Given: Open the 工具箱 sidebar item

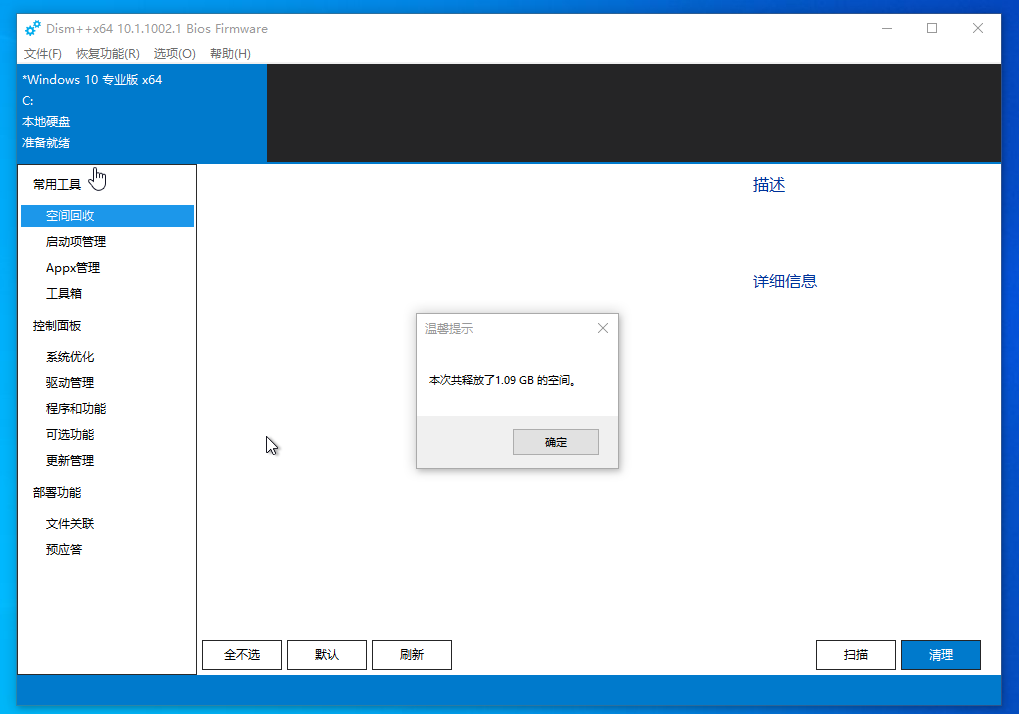Looking at the screenshot, I should click(x=64, y=294).
